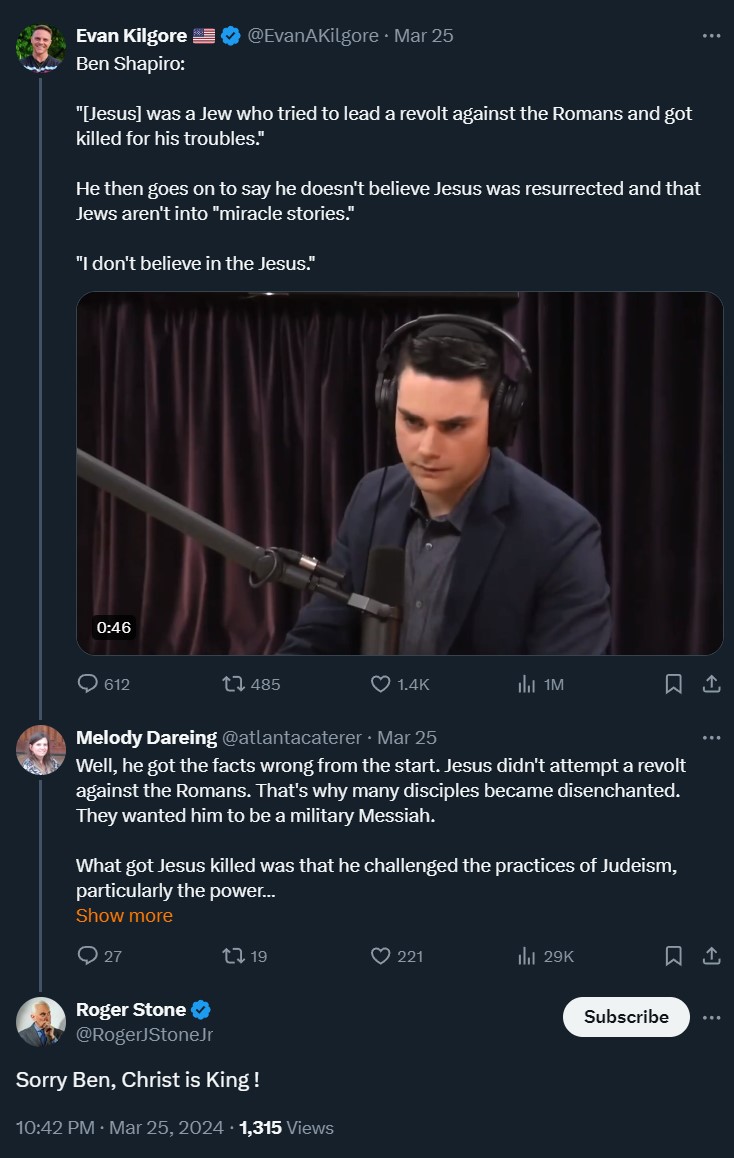
Task: View analytics on Evan Kilgore's post
Action: 527,684
